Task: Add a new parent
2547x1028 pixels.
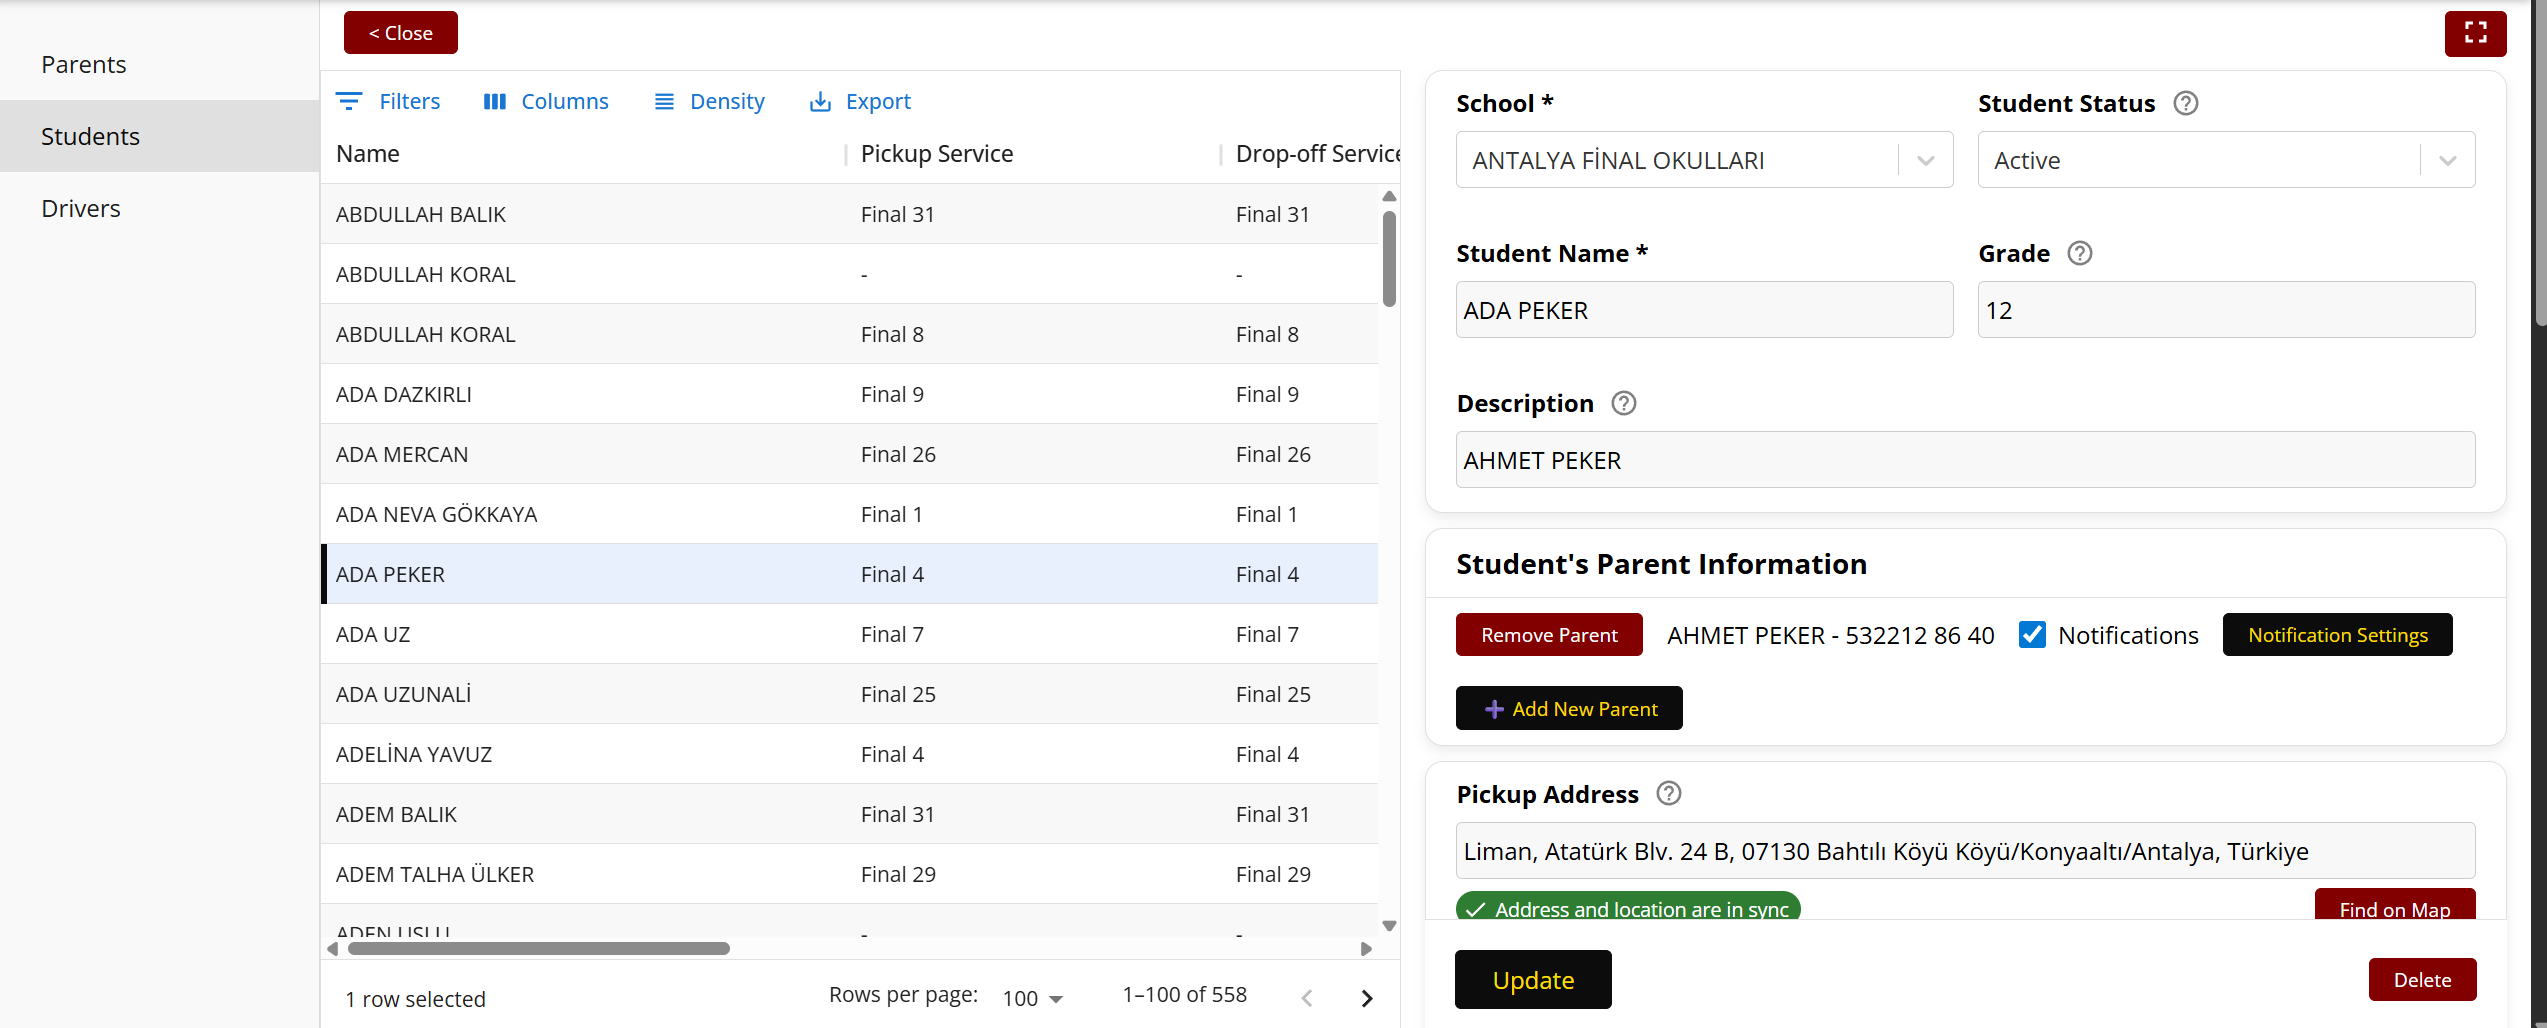Action: point(1568,708)
